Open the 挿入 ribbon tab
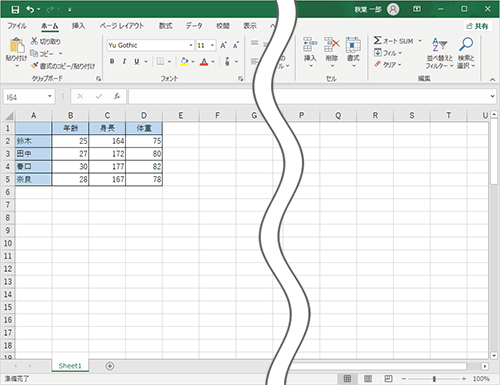Image resolution: width=500 pixels, height=385 pixels. click(78, 26)
